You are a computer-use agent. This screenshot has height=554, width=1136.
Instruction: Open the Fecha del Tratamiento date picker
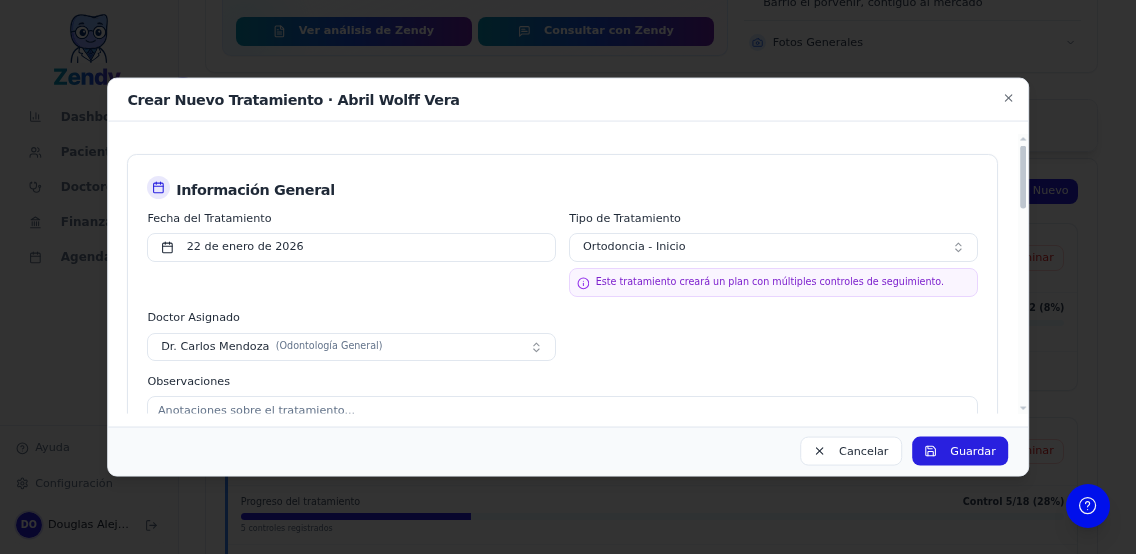click(x=351, y=247)
